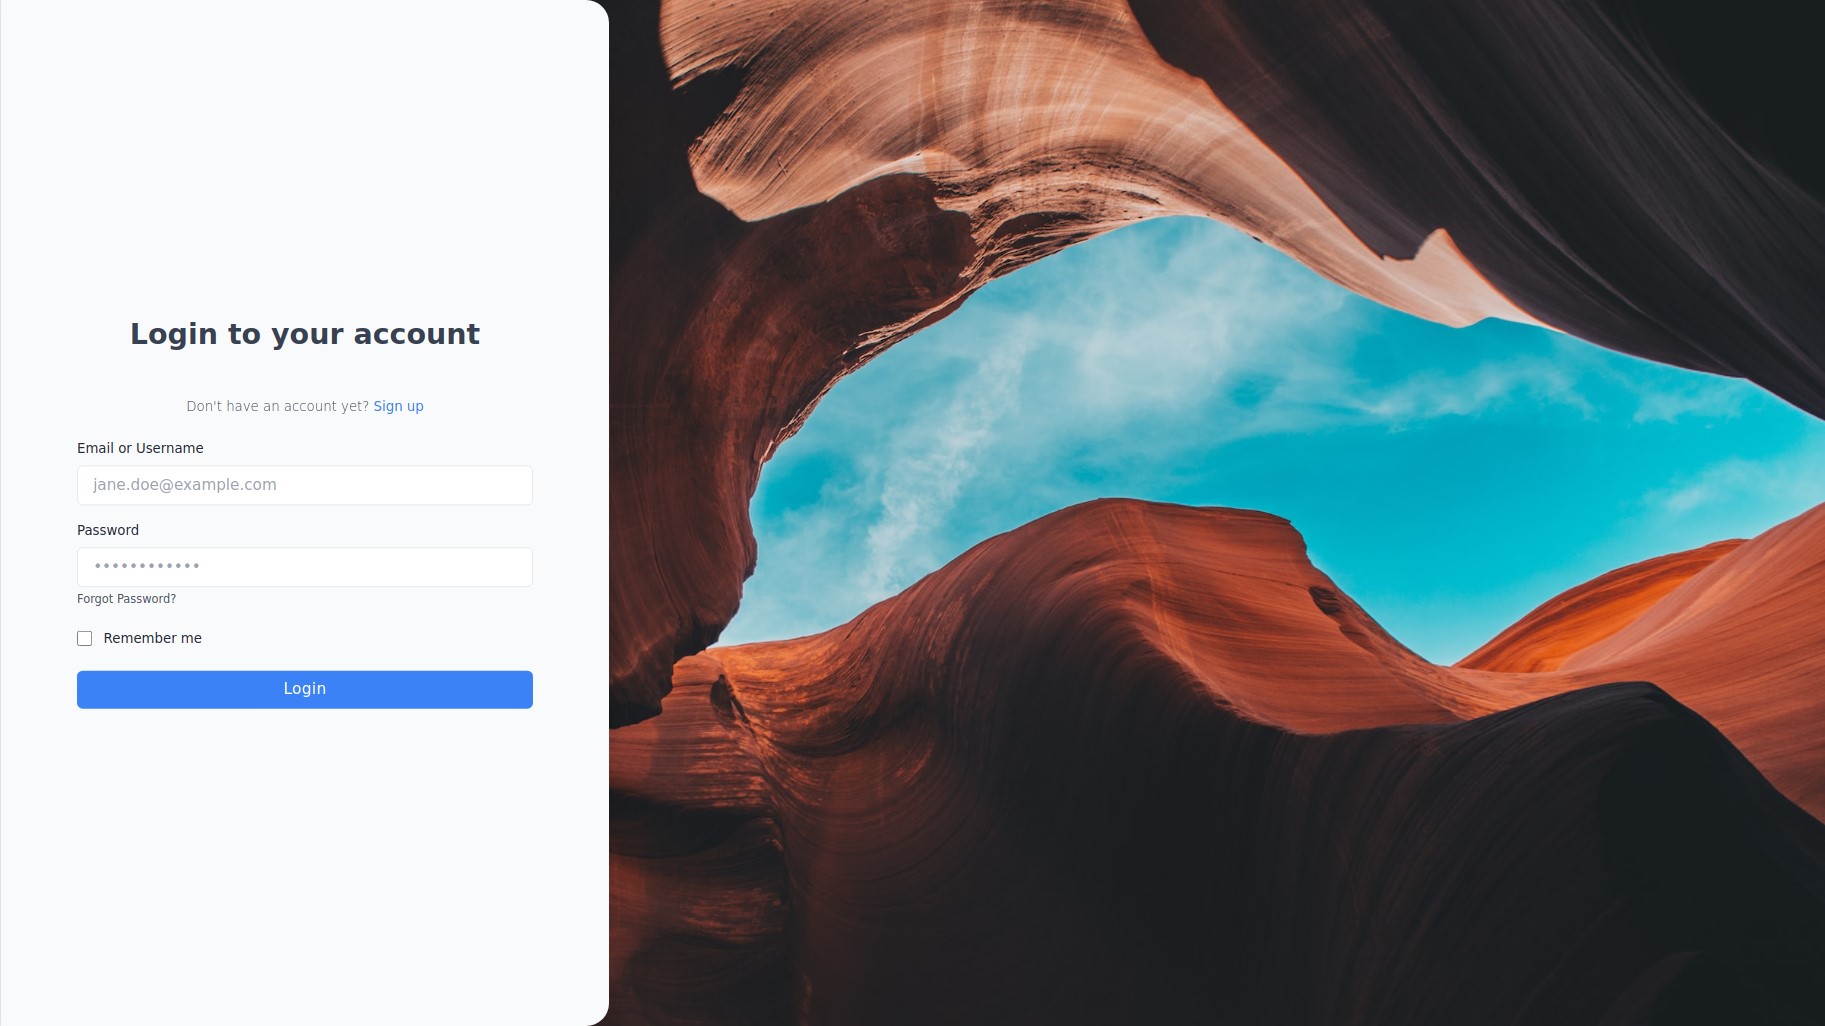This screenshot has height=1026, width=1825.
Task: Click the Sign up link
Action: tap(398, 406)
